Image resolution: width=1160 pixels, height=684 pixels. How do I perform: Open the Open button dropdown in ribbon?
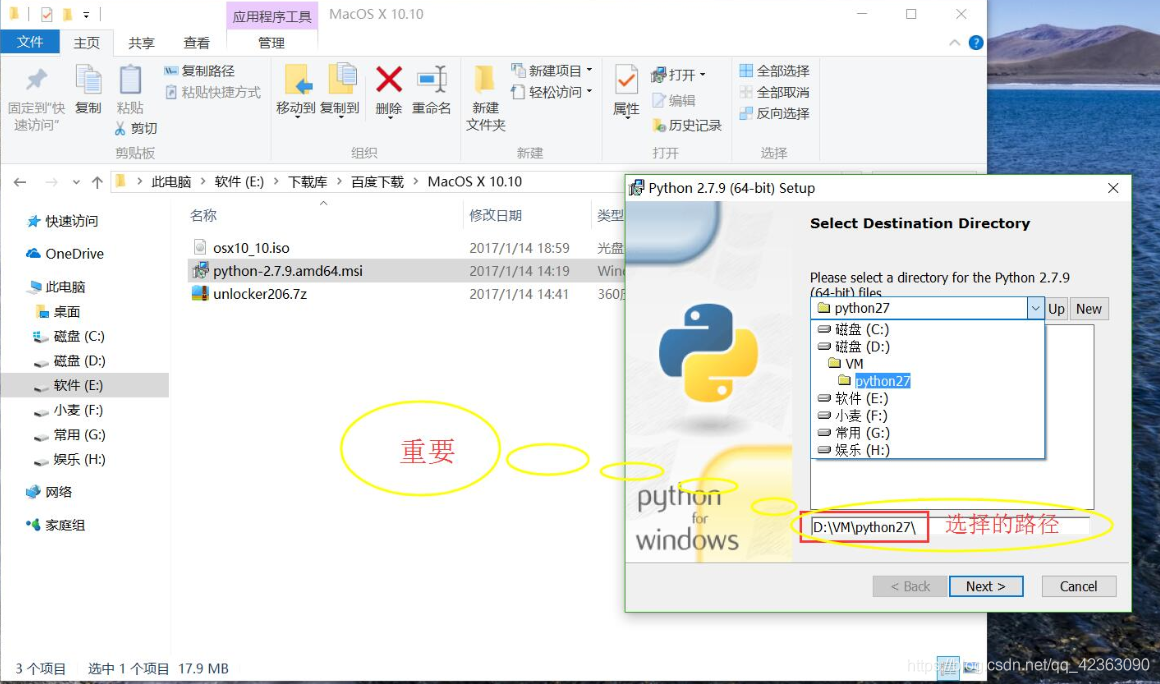[678, 75]
